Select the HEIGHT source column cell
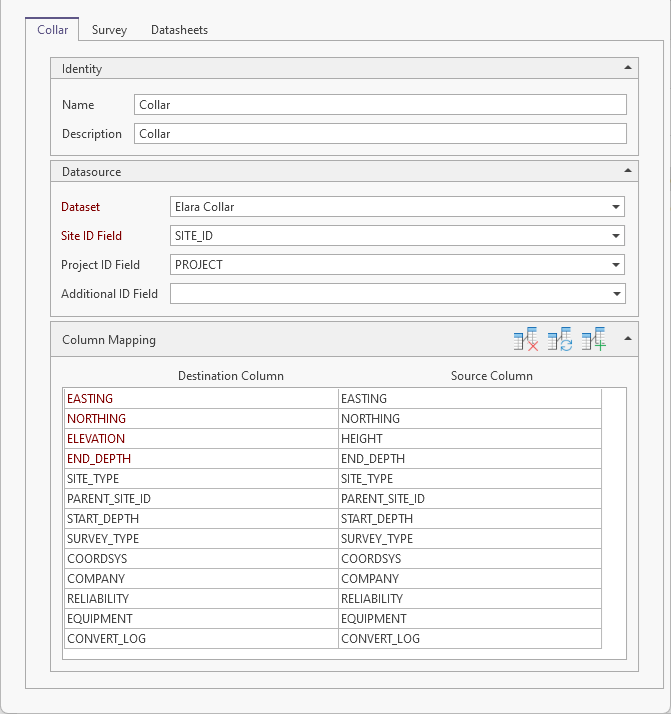The image size is (671, 714). [469, 439]
